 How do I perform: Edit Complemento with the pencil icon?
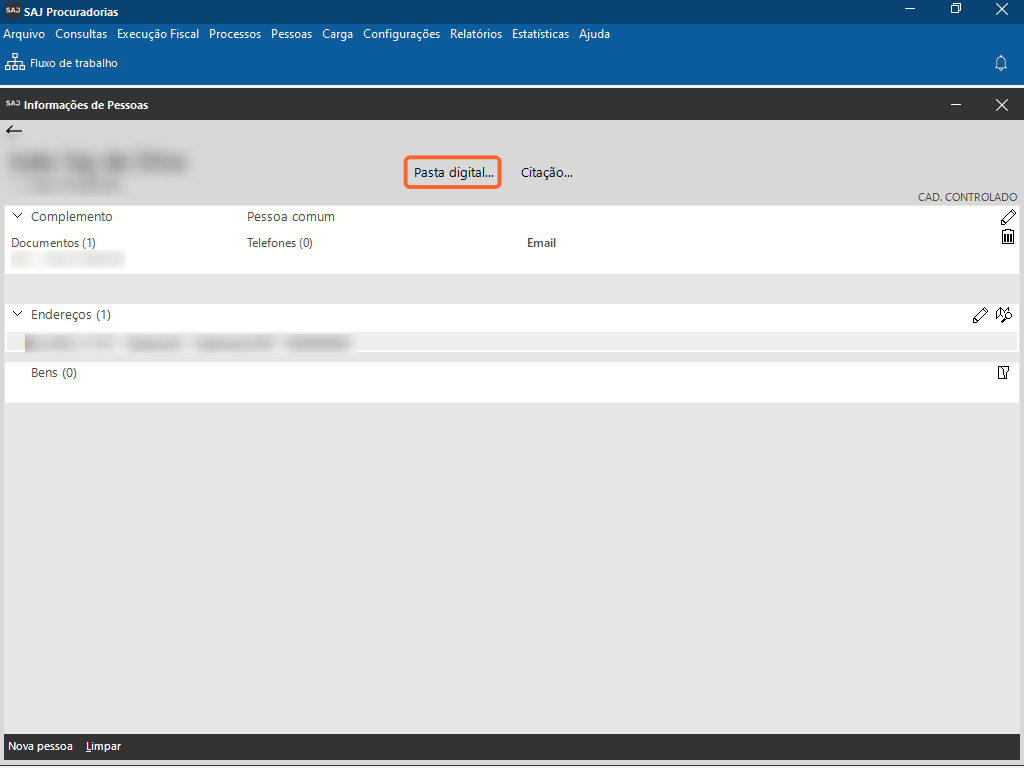click(x=1008, y=217)
